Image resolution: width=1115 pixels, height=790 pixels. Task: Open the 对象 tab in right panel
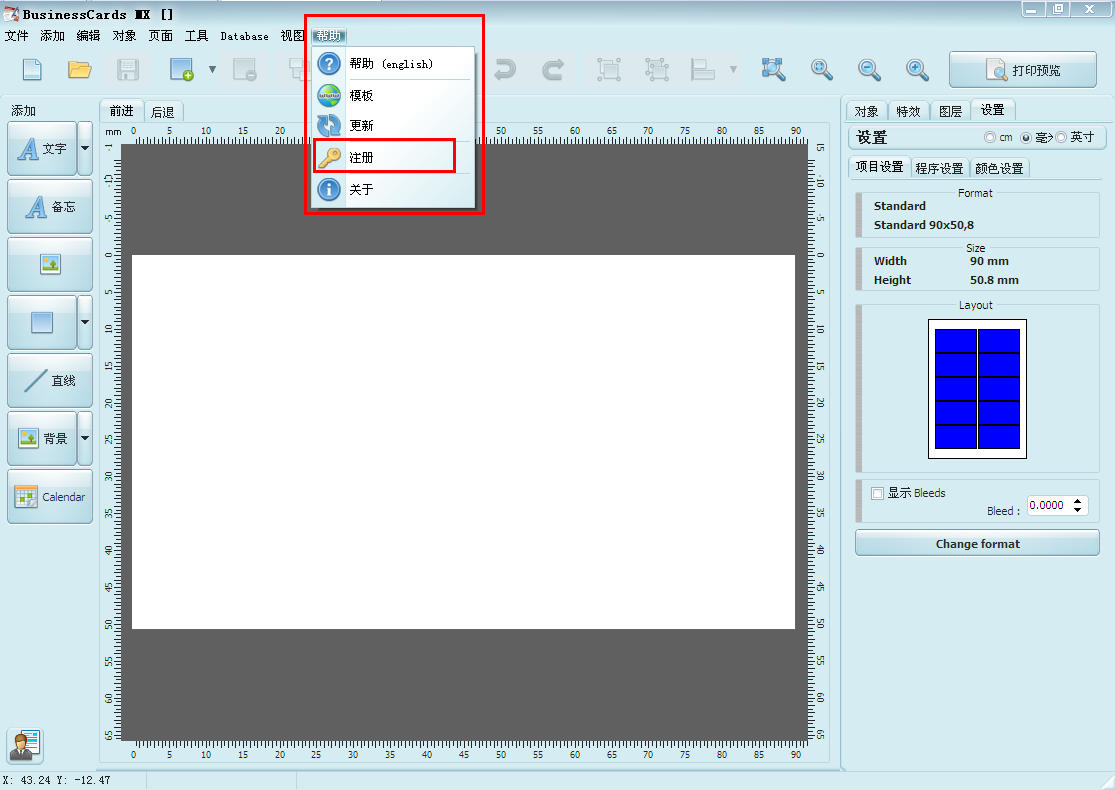point(866,112)
